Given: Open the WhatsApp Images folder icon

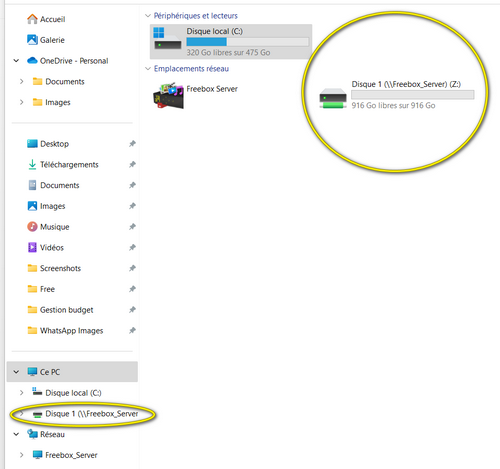Looking at the screenshot, I should 32,330.
